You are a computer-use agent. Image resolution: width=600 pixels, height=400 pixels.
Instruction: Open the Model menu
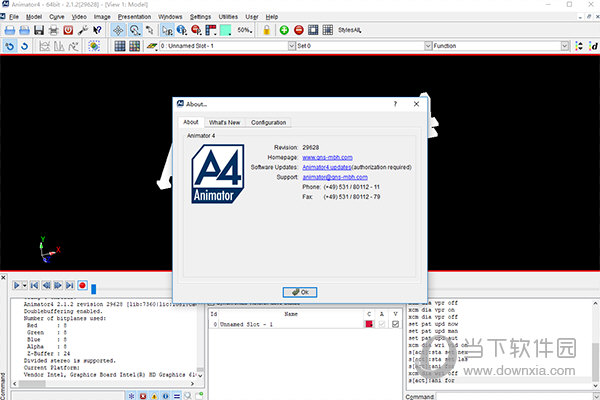point(34,17)
